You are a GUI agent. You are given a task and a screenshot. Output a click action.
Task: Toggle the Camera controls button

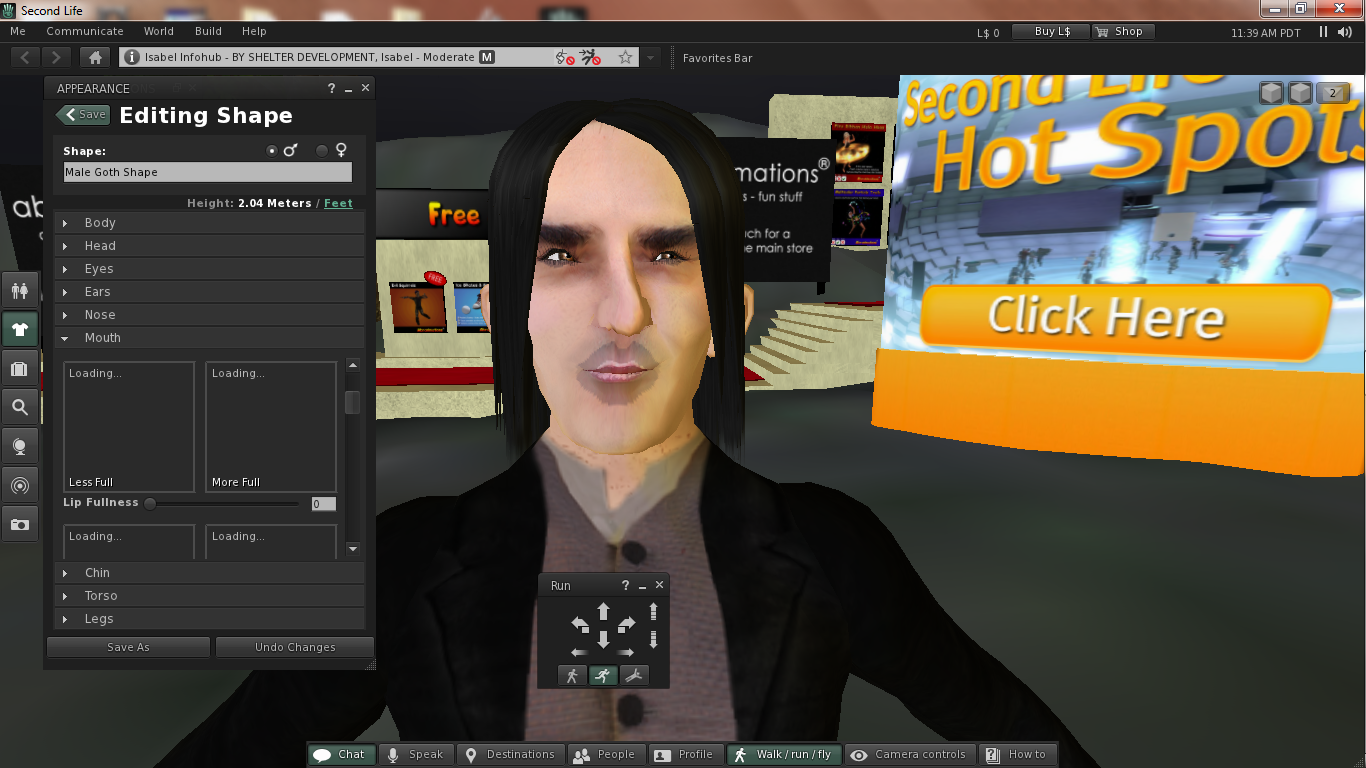click(x=910, y=755)
